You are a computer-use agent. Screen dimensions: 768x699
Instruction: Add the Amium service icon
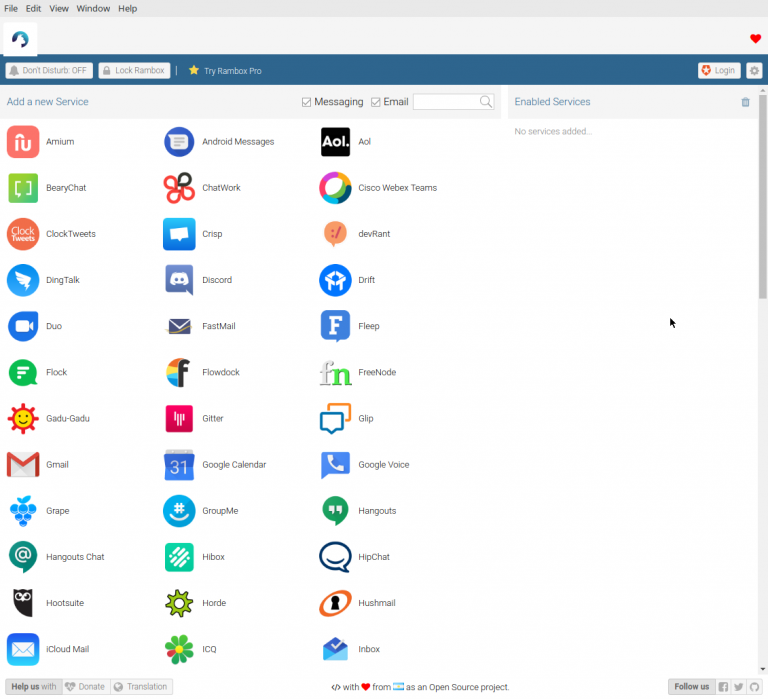point(23,142)
